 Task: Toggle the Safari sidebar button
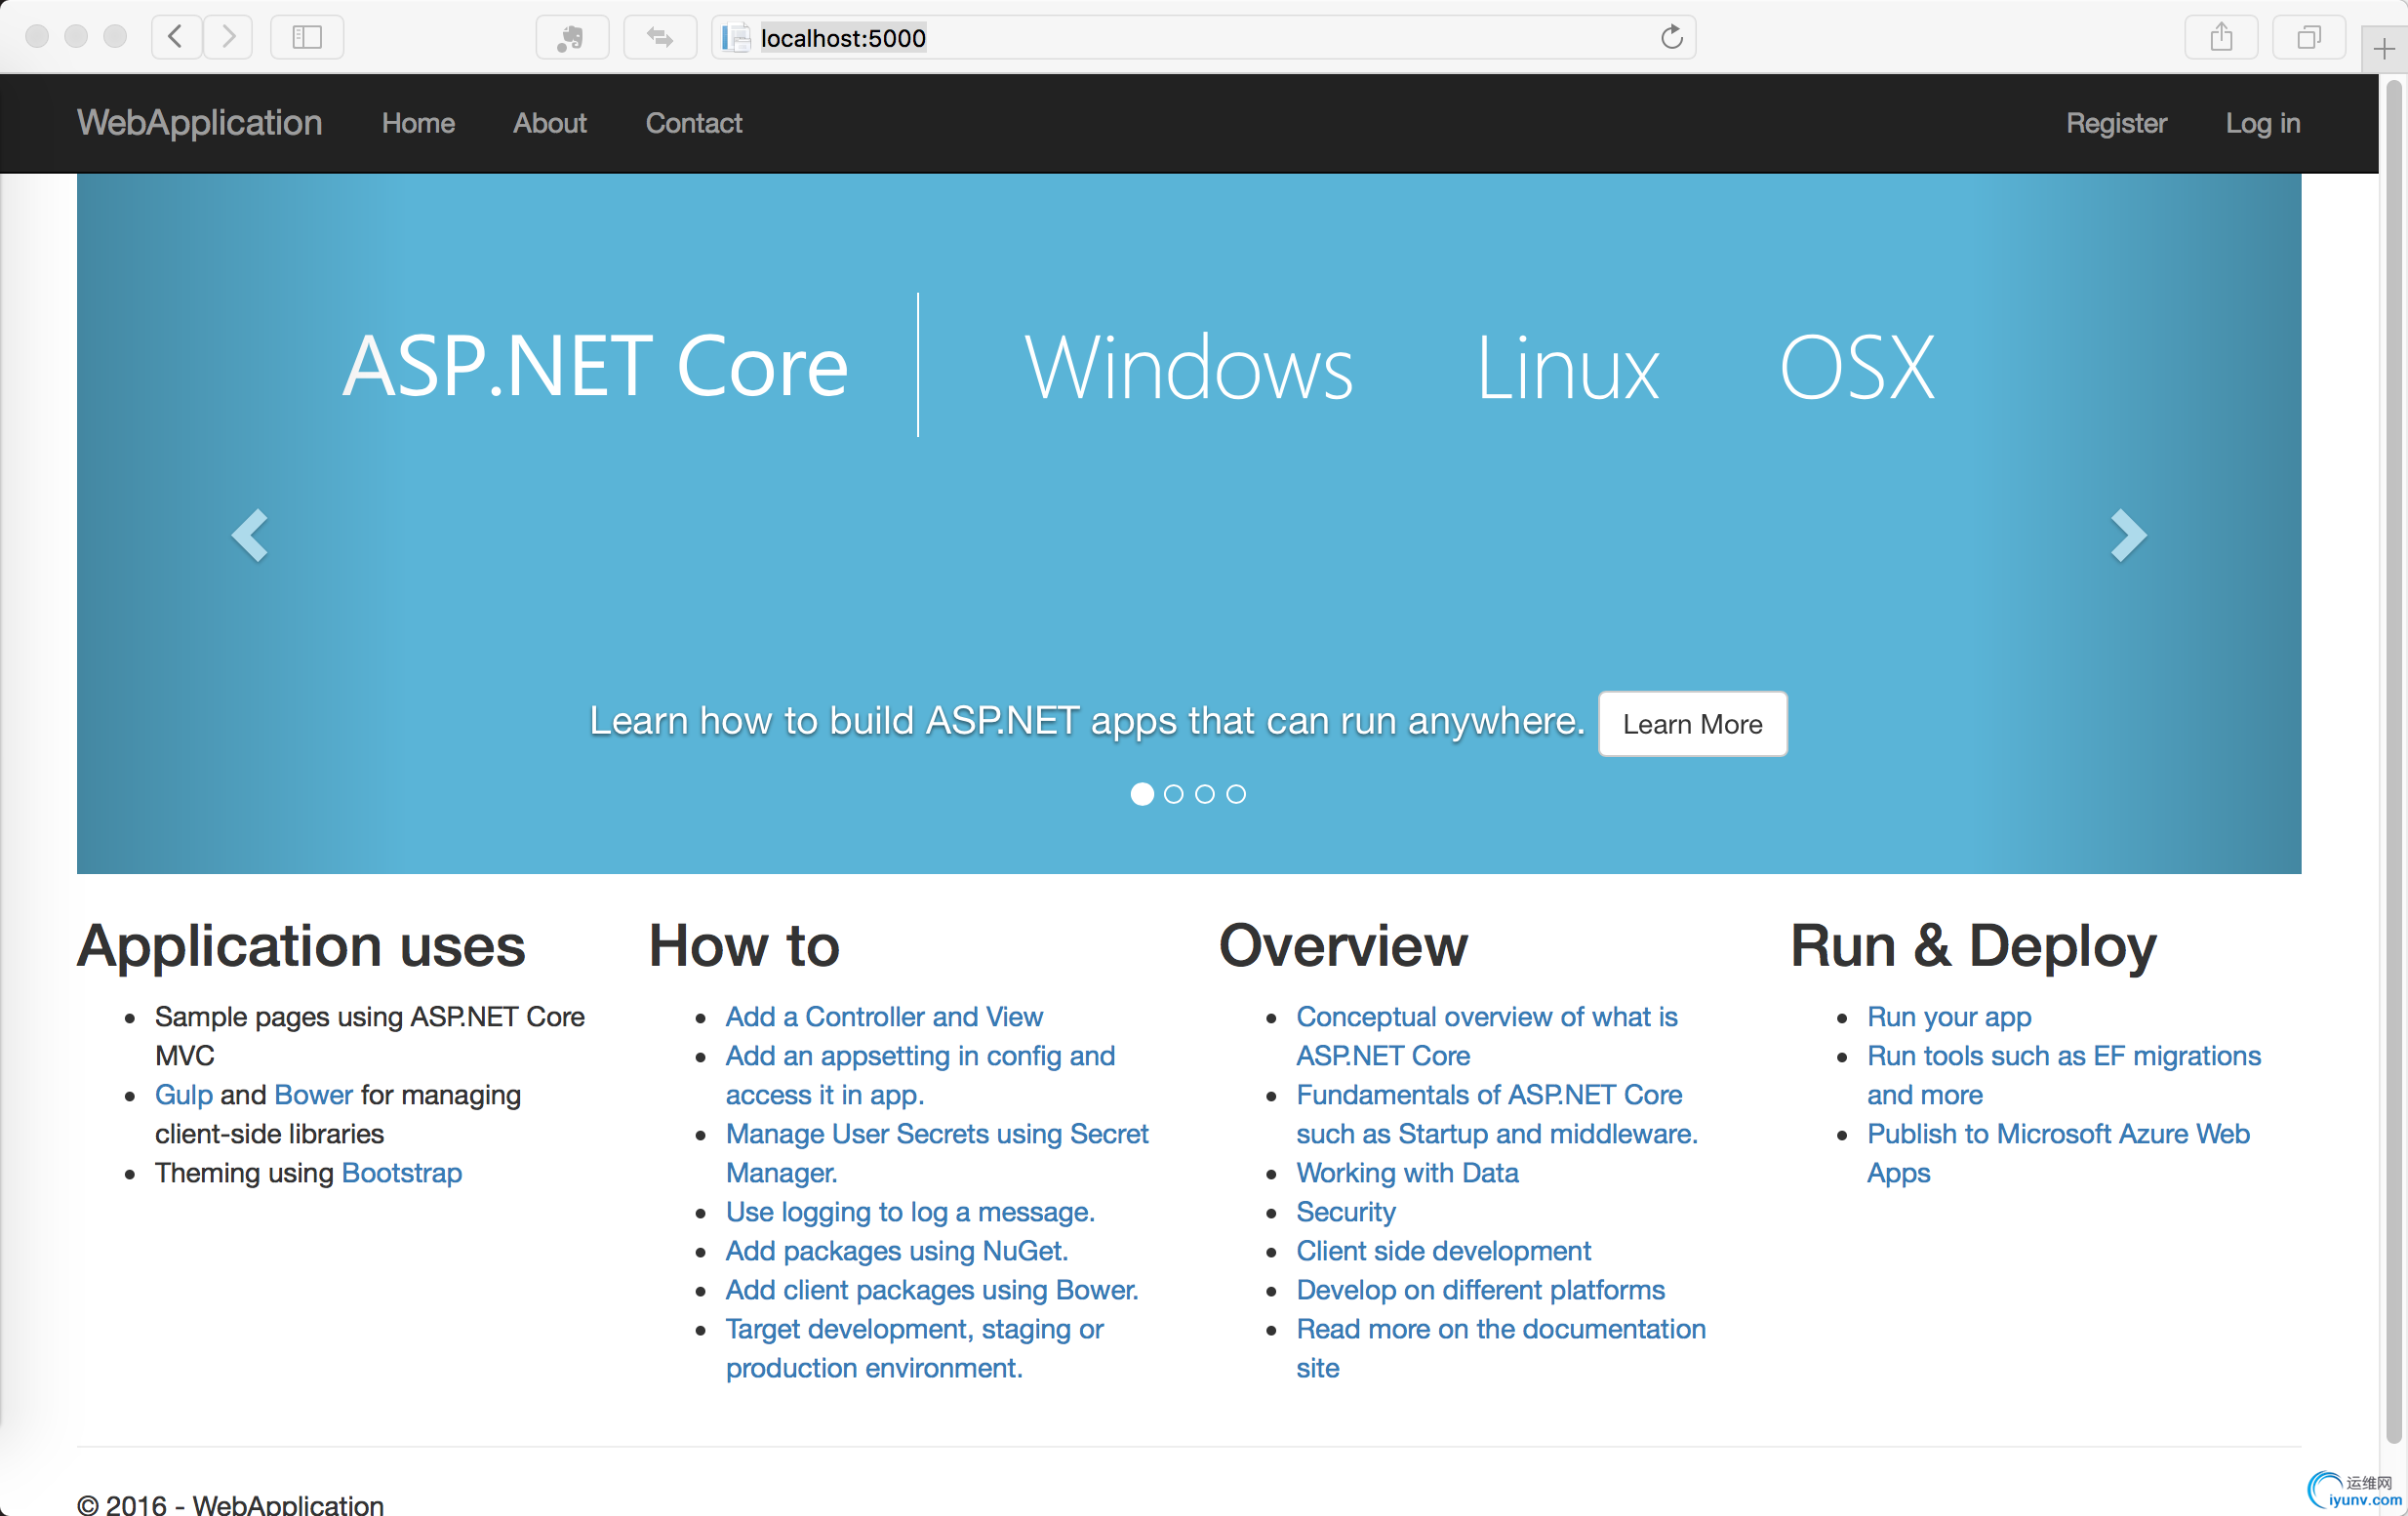tap(307, 37)
